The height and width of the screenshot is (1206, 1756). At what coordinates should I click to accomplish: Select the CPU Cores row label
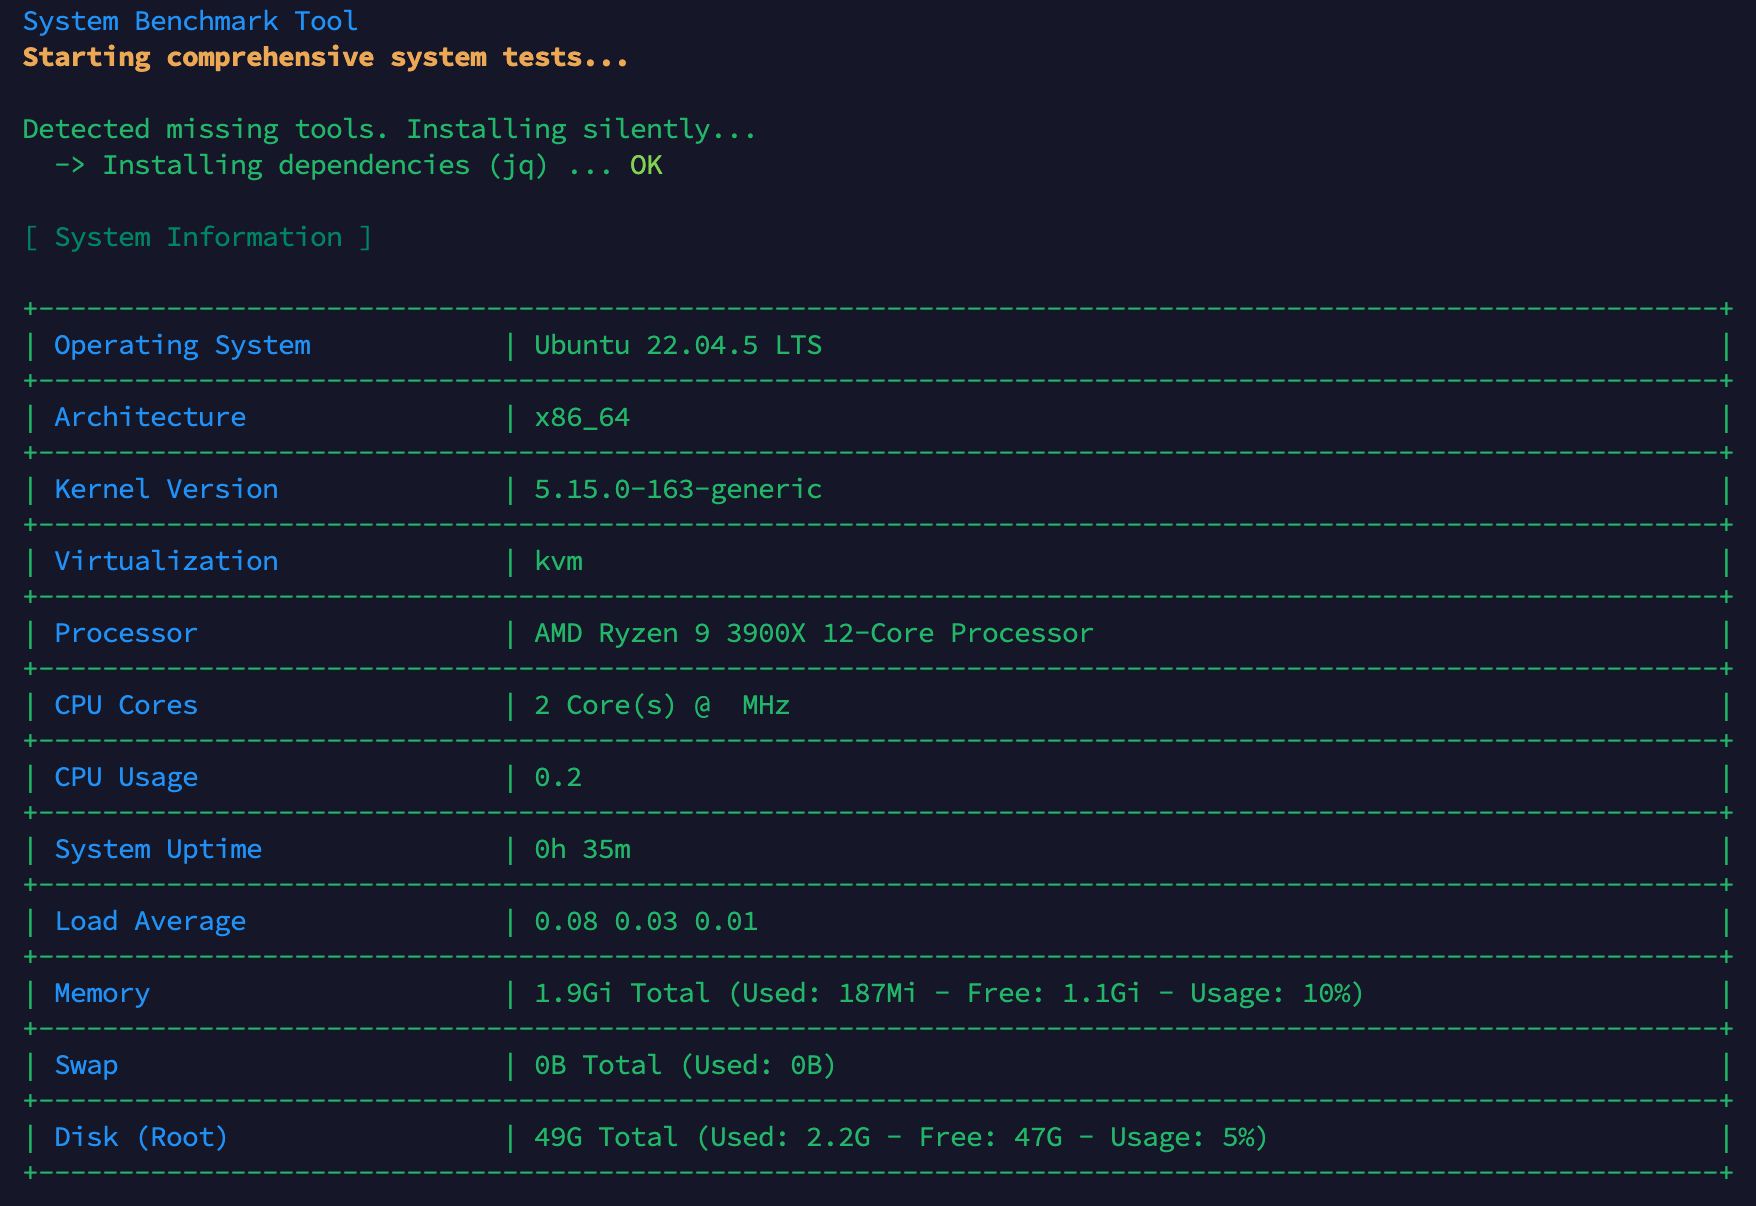126,705
